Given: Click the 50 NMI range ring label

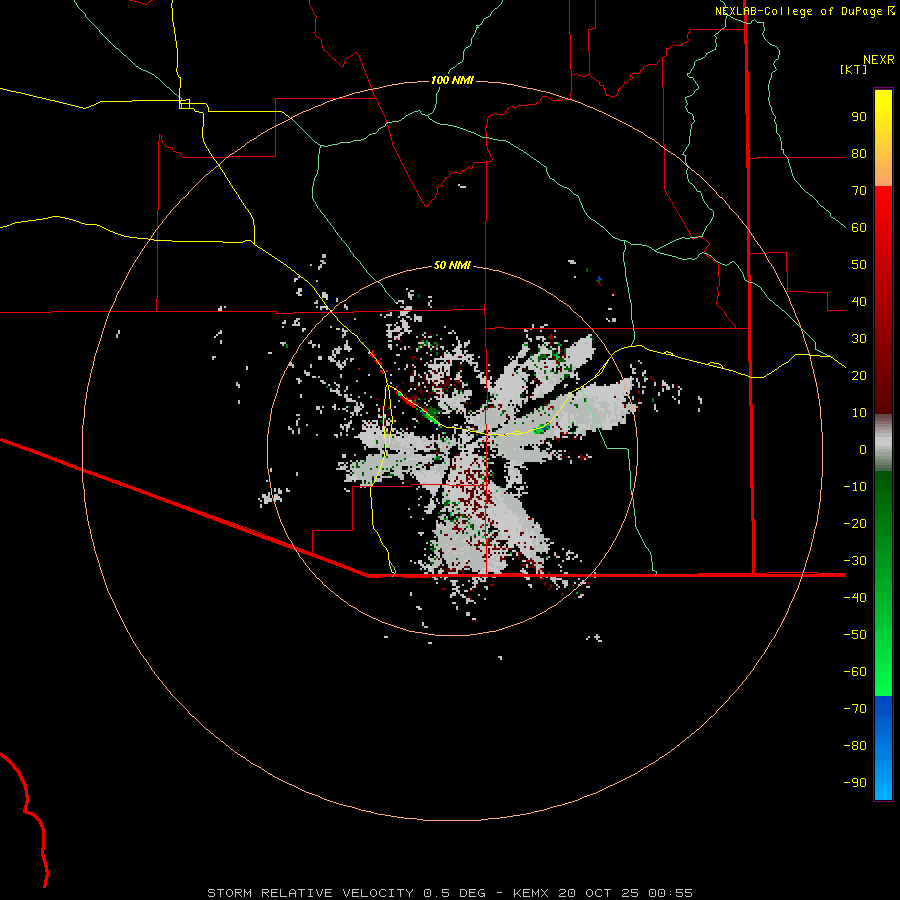Looking at the screenshot, I should point(452,265).
